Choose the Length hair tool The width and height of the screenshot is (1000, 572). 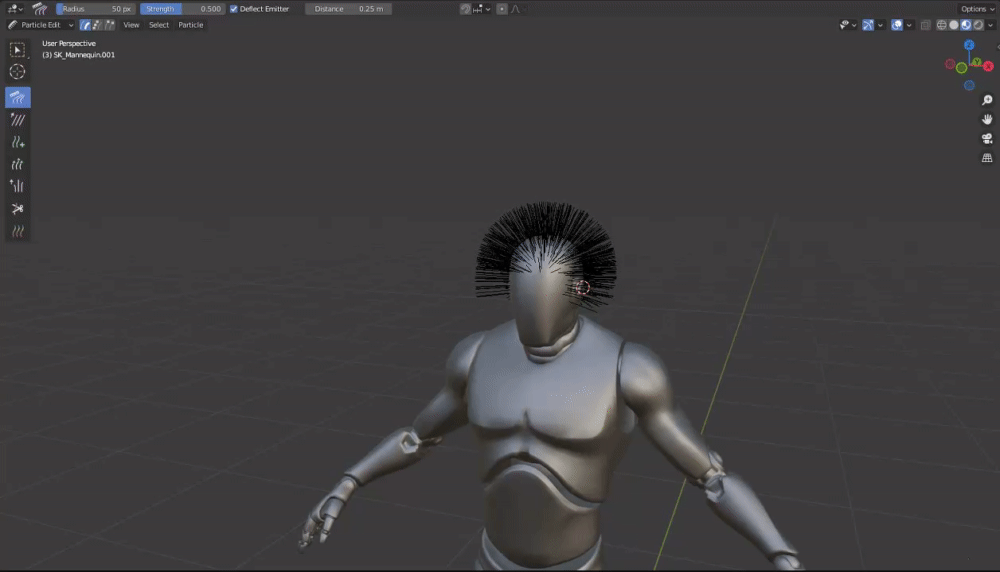click(17, 165)
